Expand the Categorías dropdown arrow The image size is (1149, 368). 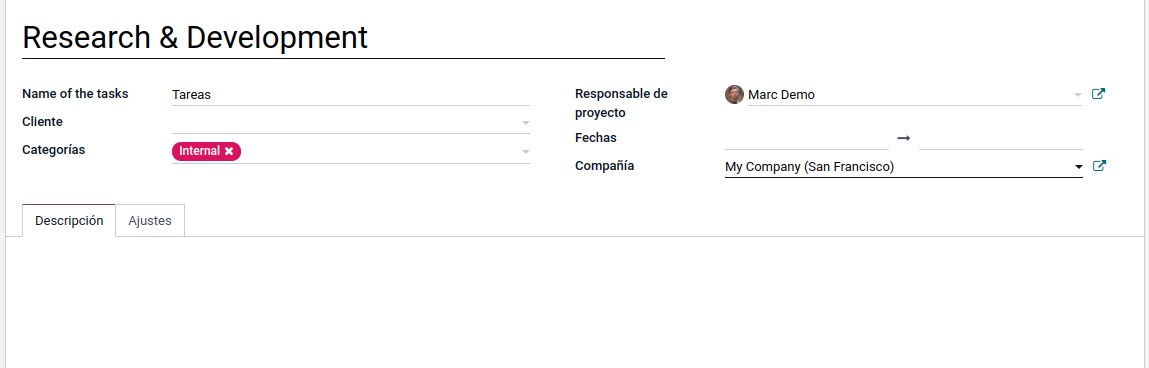pyautogui.click(x=525, y=152)
